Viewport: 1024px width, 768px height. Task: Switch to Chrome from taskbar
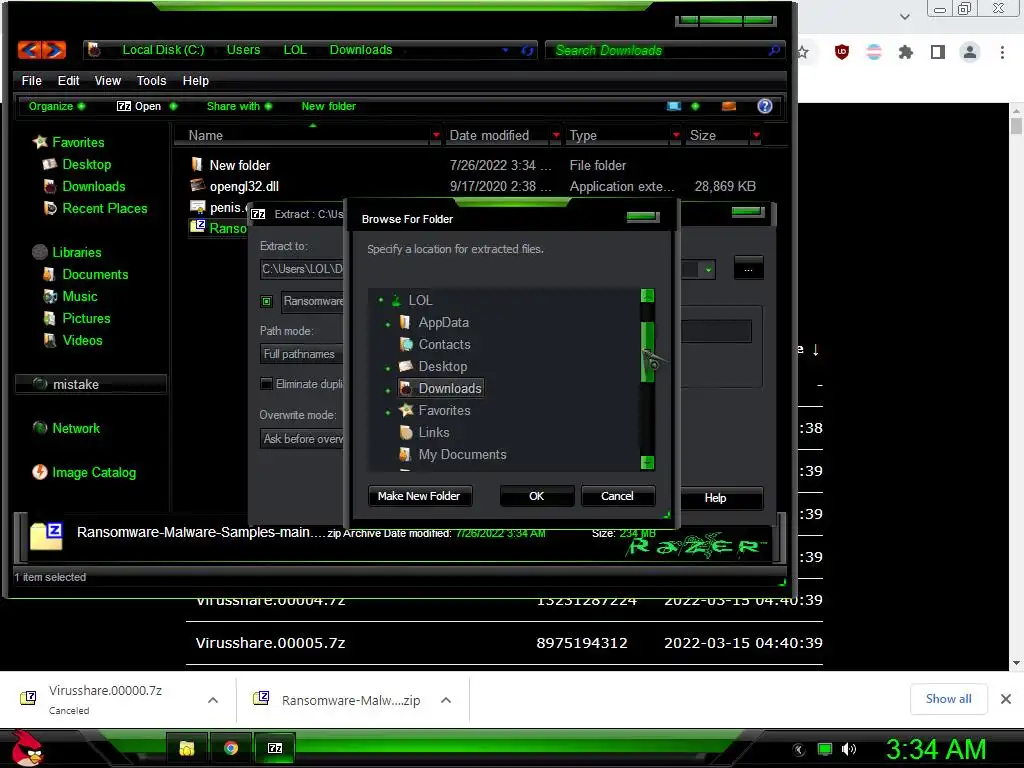click(x=231, y=748)
